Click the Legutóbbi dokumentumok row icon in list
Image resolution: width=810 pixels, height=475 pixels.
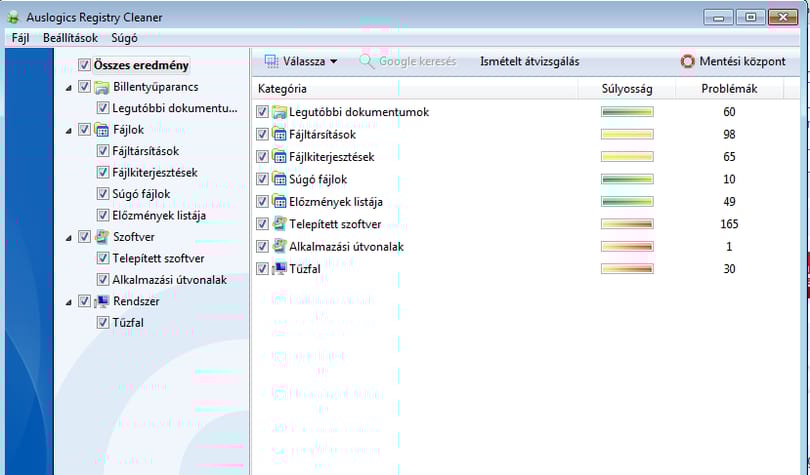279,112
